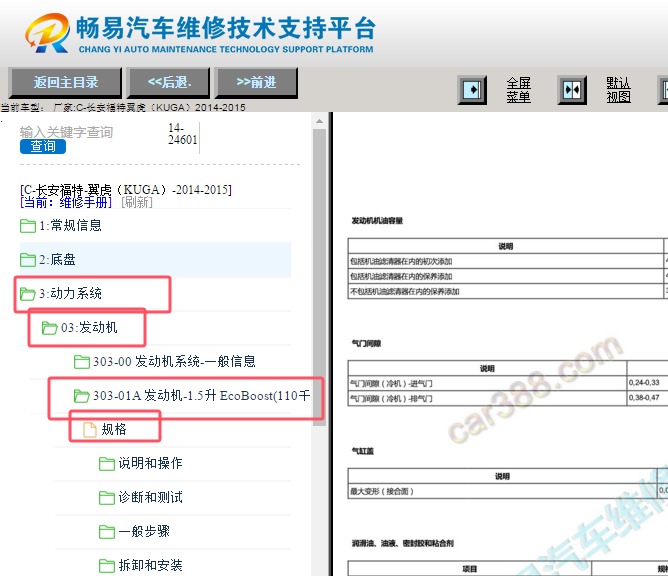This screenshot has width=668, height=576.
Task: Click the folder icon beside 拆卸和安装
Action: (x=107, y=566)
